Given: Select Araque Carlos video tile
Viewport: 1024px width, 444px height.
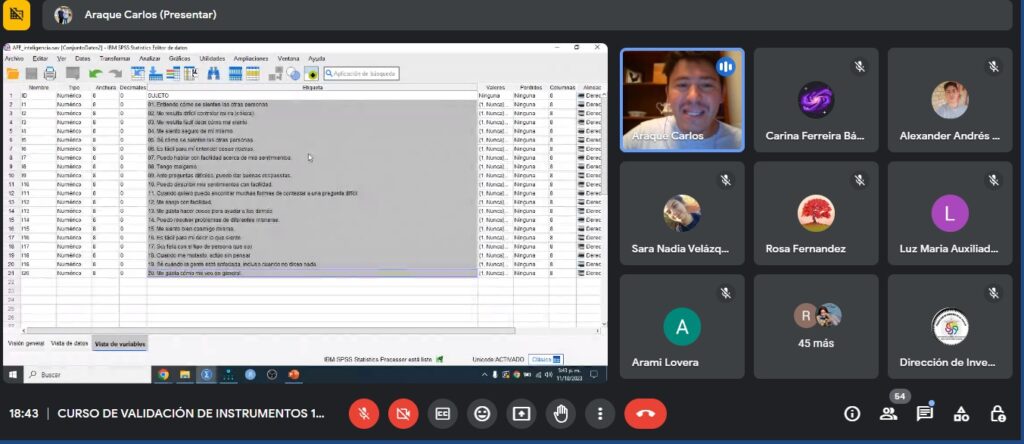Looking at the screenshot, I should 682,100.
